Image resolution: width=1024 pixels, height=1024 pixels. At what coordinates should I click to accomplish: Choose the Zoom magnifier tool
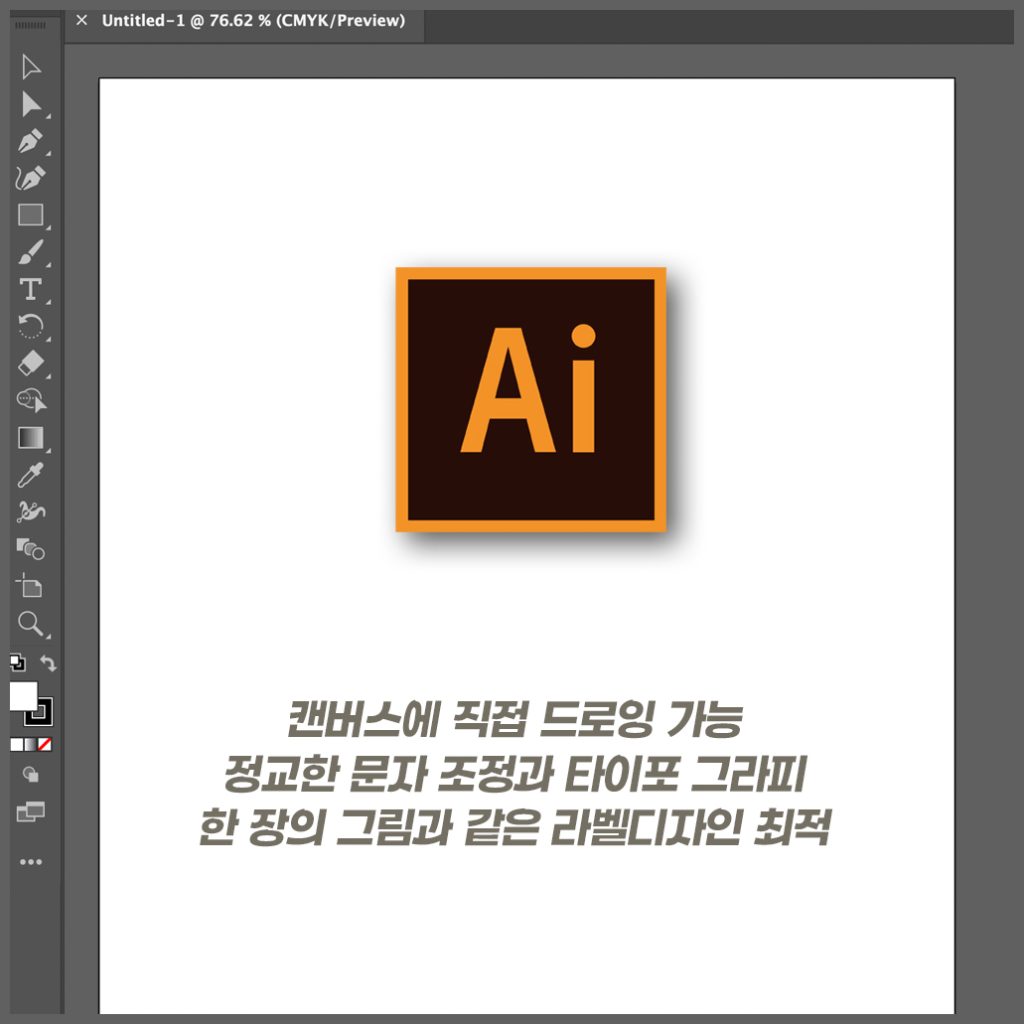pyautogui.click(x=31, y=623)
